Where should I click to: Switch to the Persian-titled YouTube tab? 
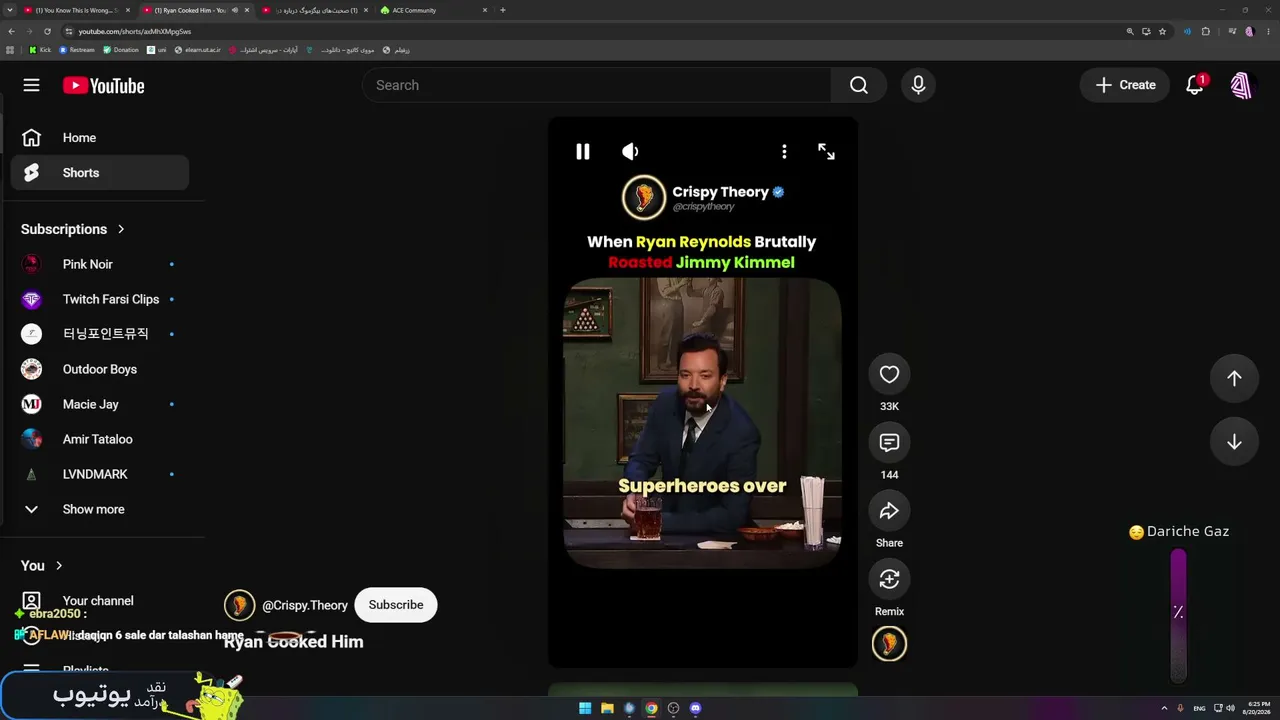316,10
